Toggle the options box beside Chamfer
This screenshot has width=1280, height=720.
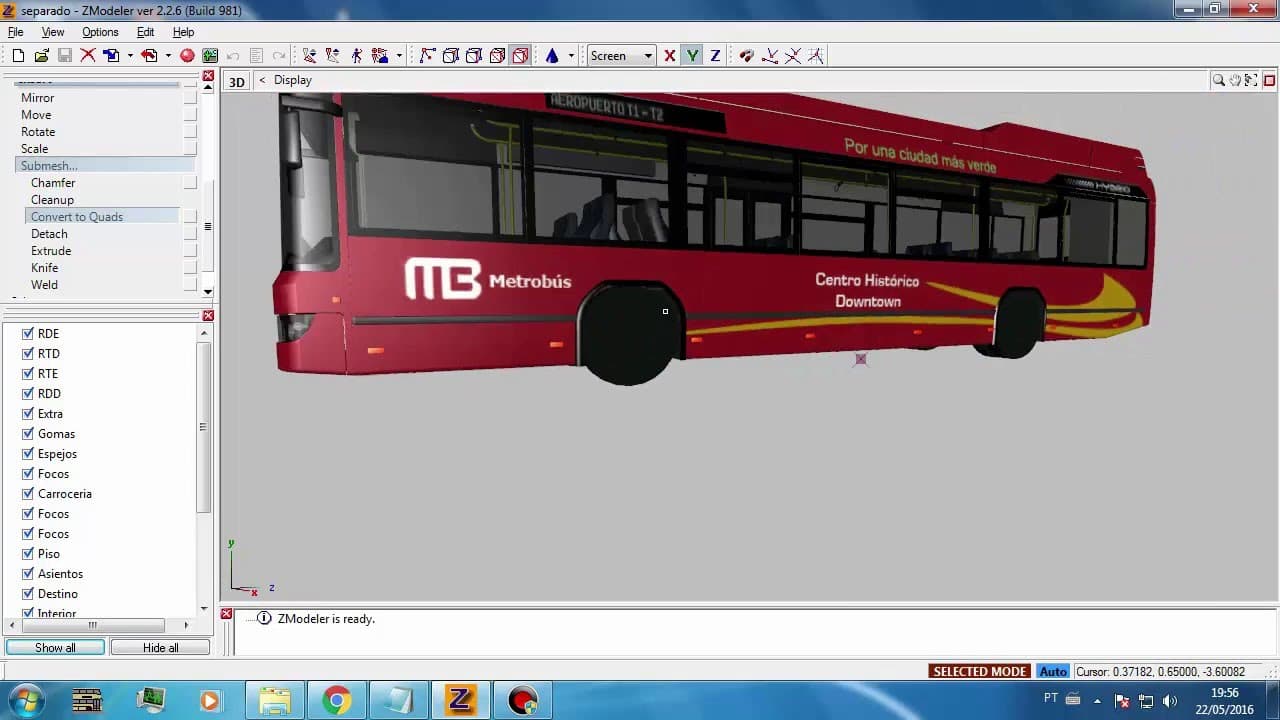[x=190, y=183]
